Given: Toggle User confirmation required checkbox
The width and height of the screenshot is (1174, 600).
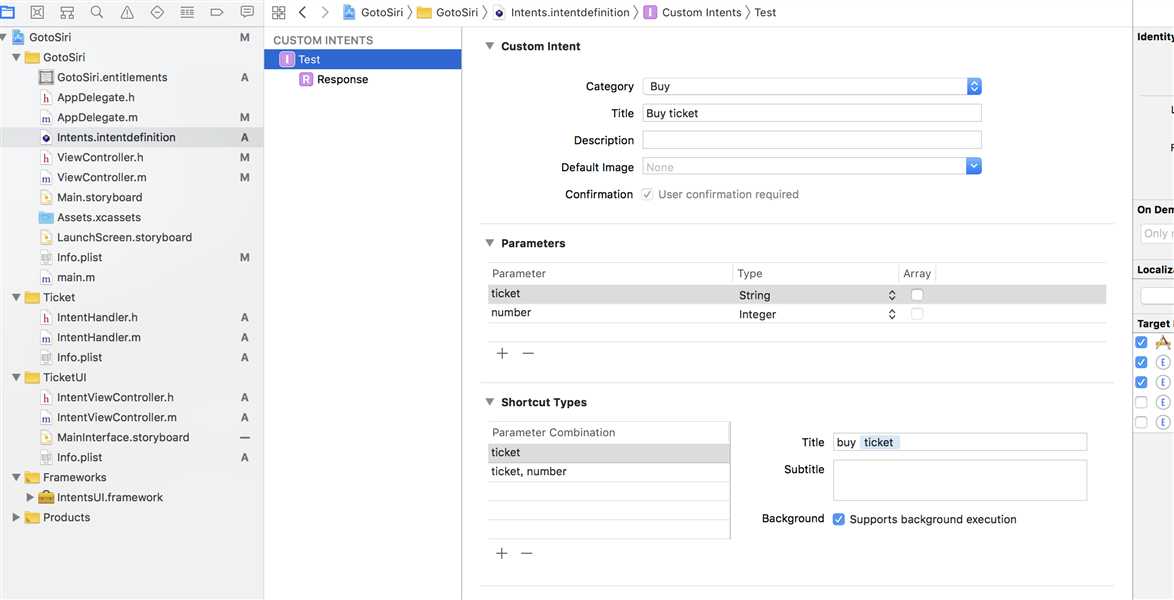Looking at the screenshot, I should (x=648, y=194).
